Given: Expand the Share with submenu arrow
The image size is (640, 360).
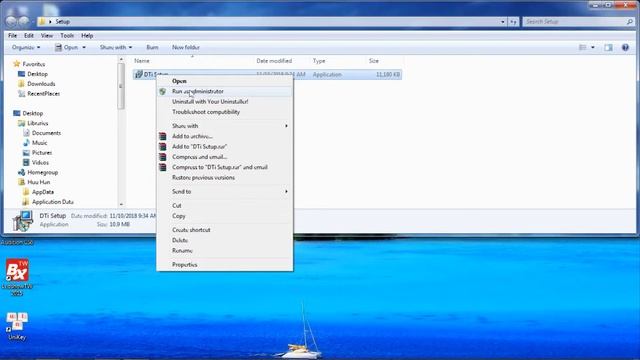Looking at the screenshot, I should 287,126.
